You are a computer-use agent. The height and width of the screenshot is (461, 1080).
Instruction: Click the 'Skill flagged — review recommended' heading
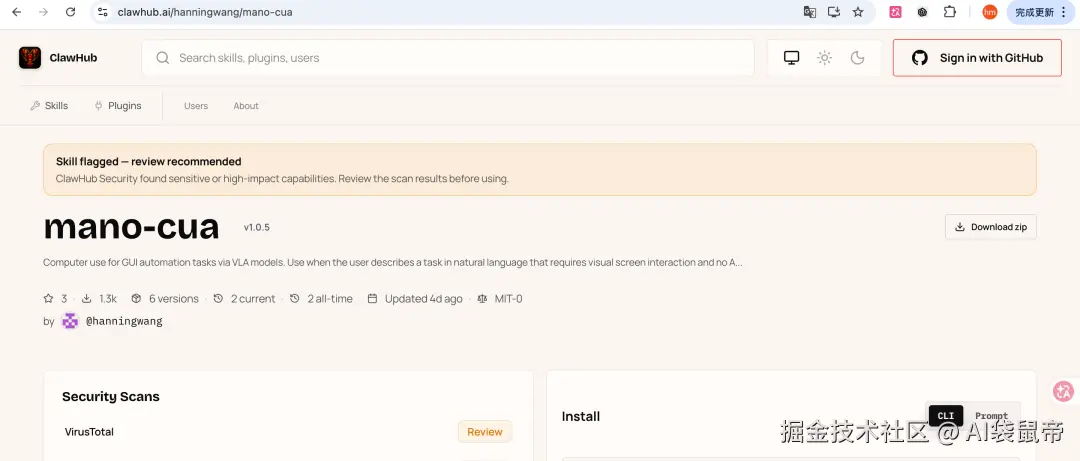(x=149, y=162)
